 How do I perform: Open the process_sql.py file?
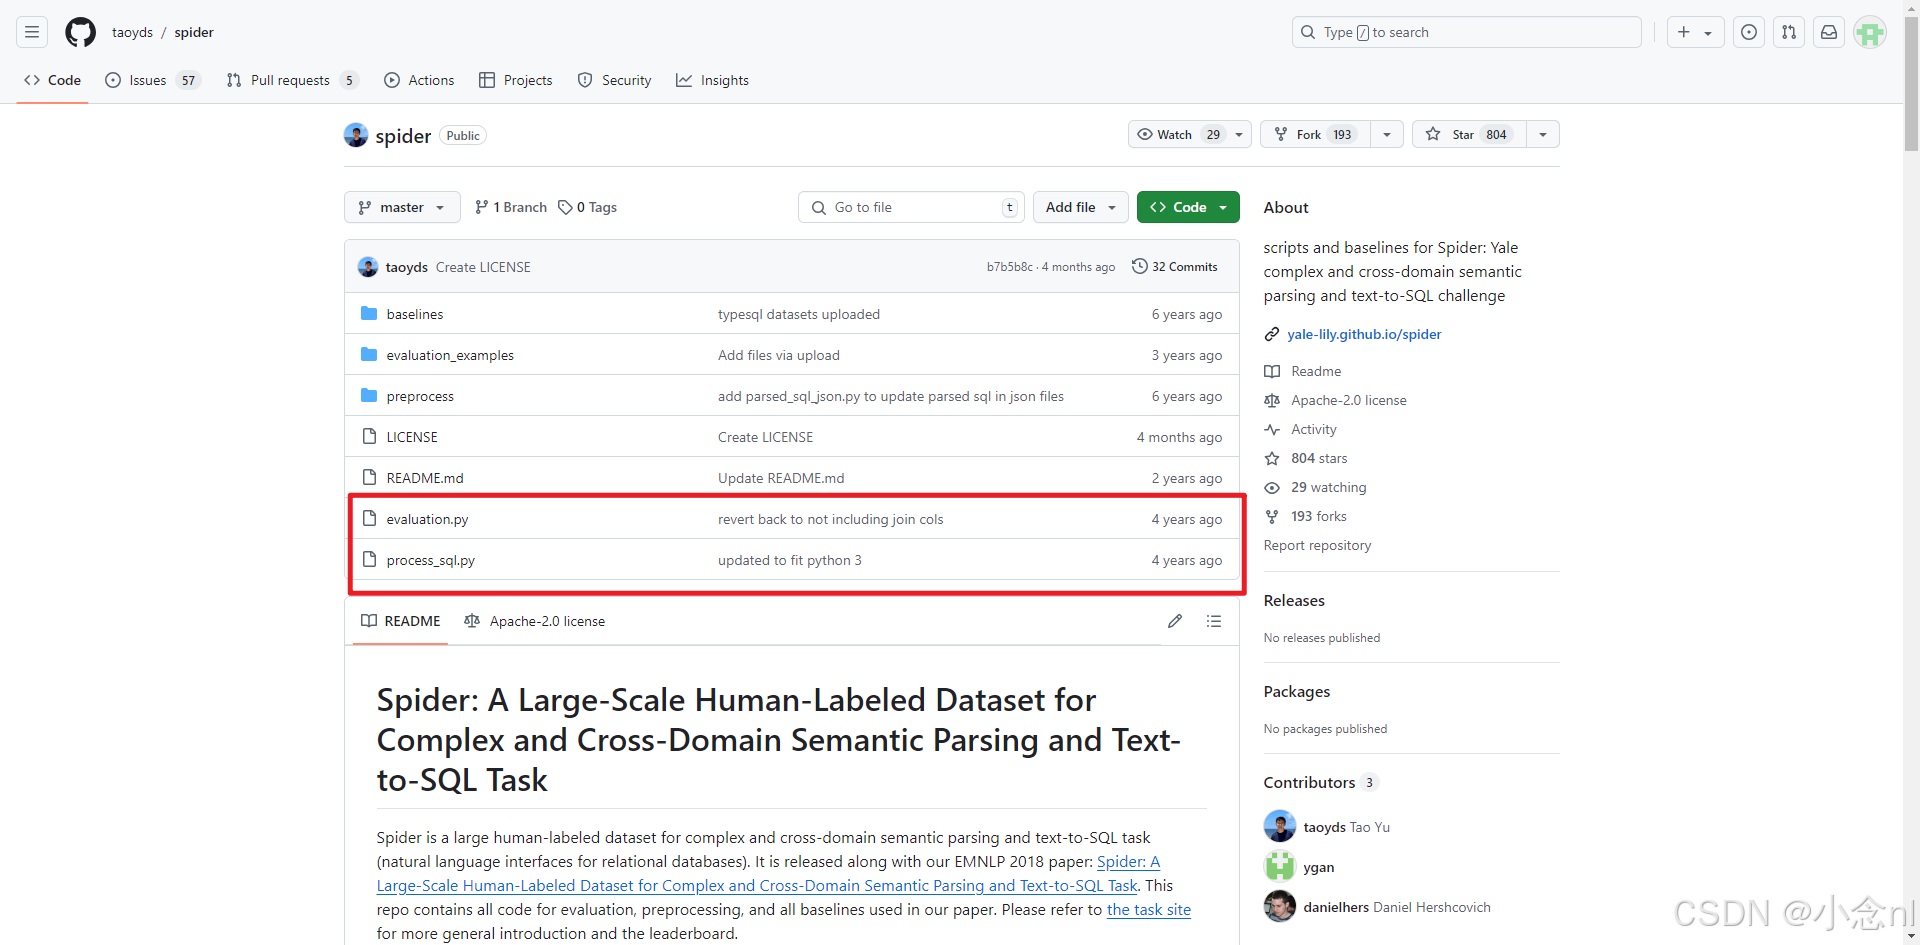click(431, 560)
